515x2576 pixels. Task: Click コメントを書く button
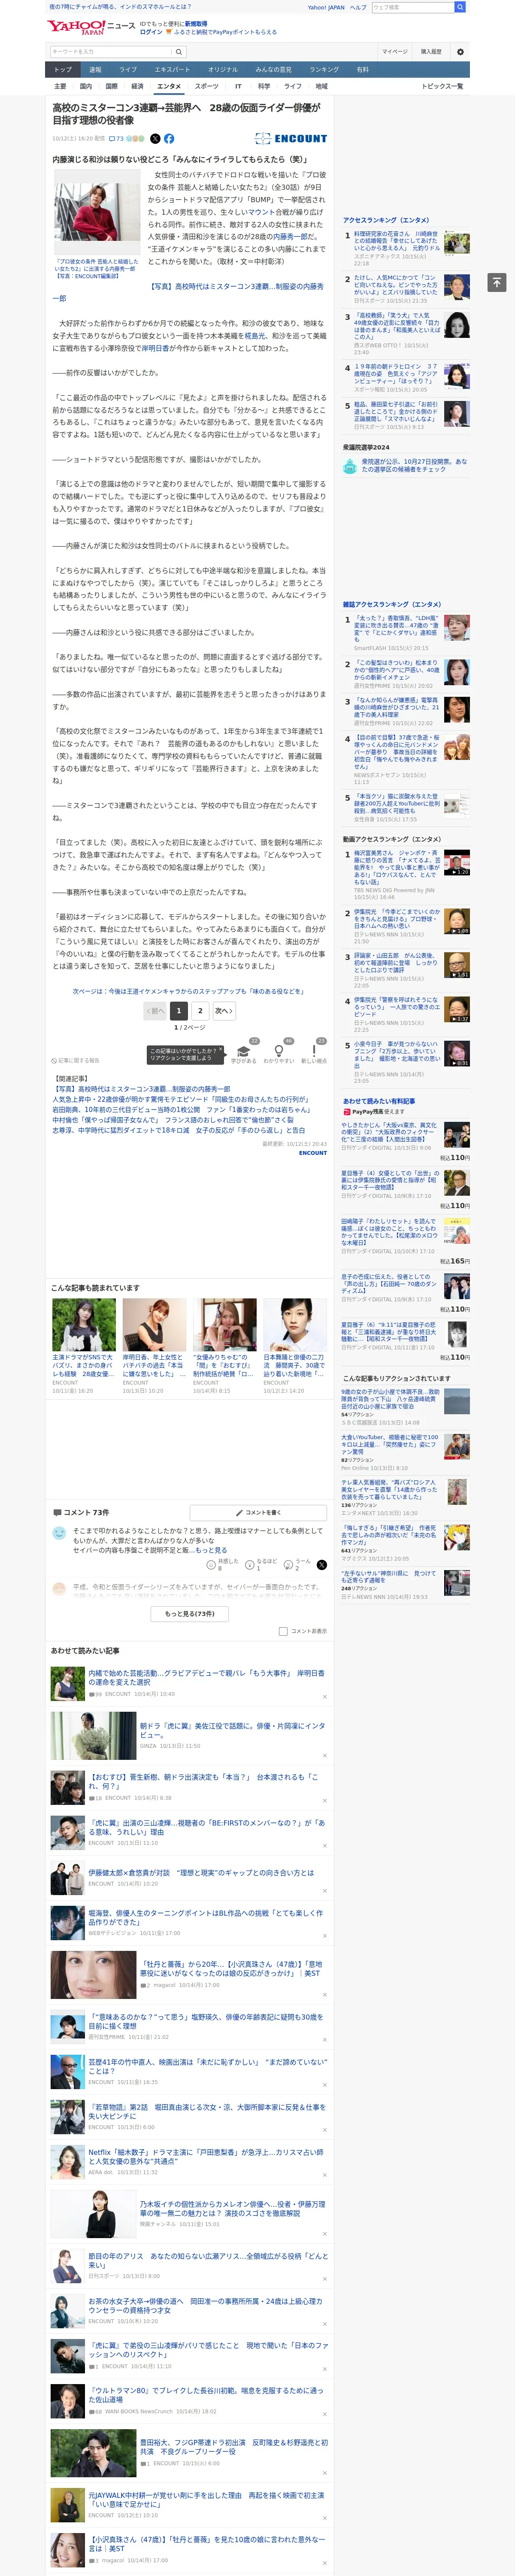pos(258,1513)
